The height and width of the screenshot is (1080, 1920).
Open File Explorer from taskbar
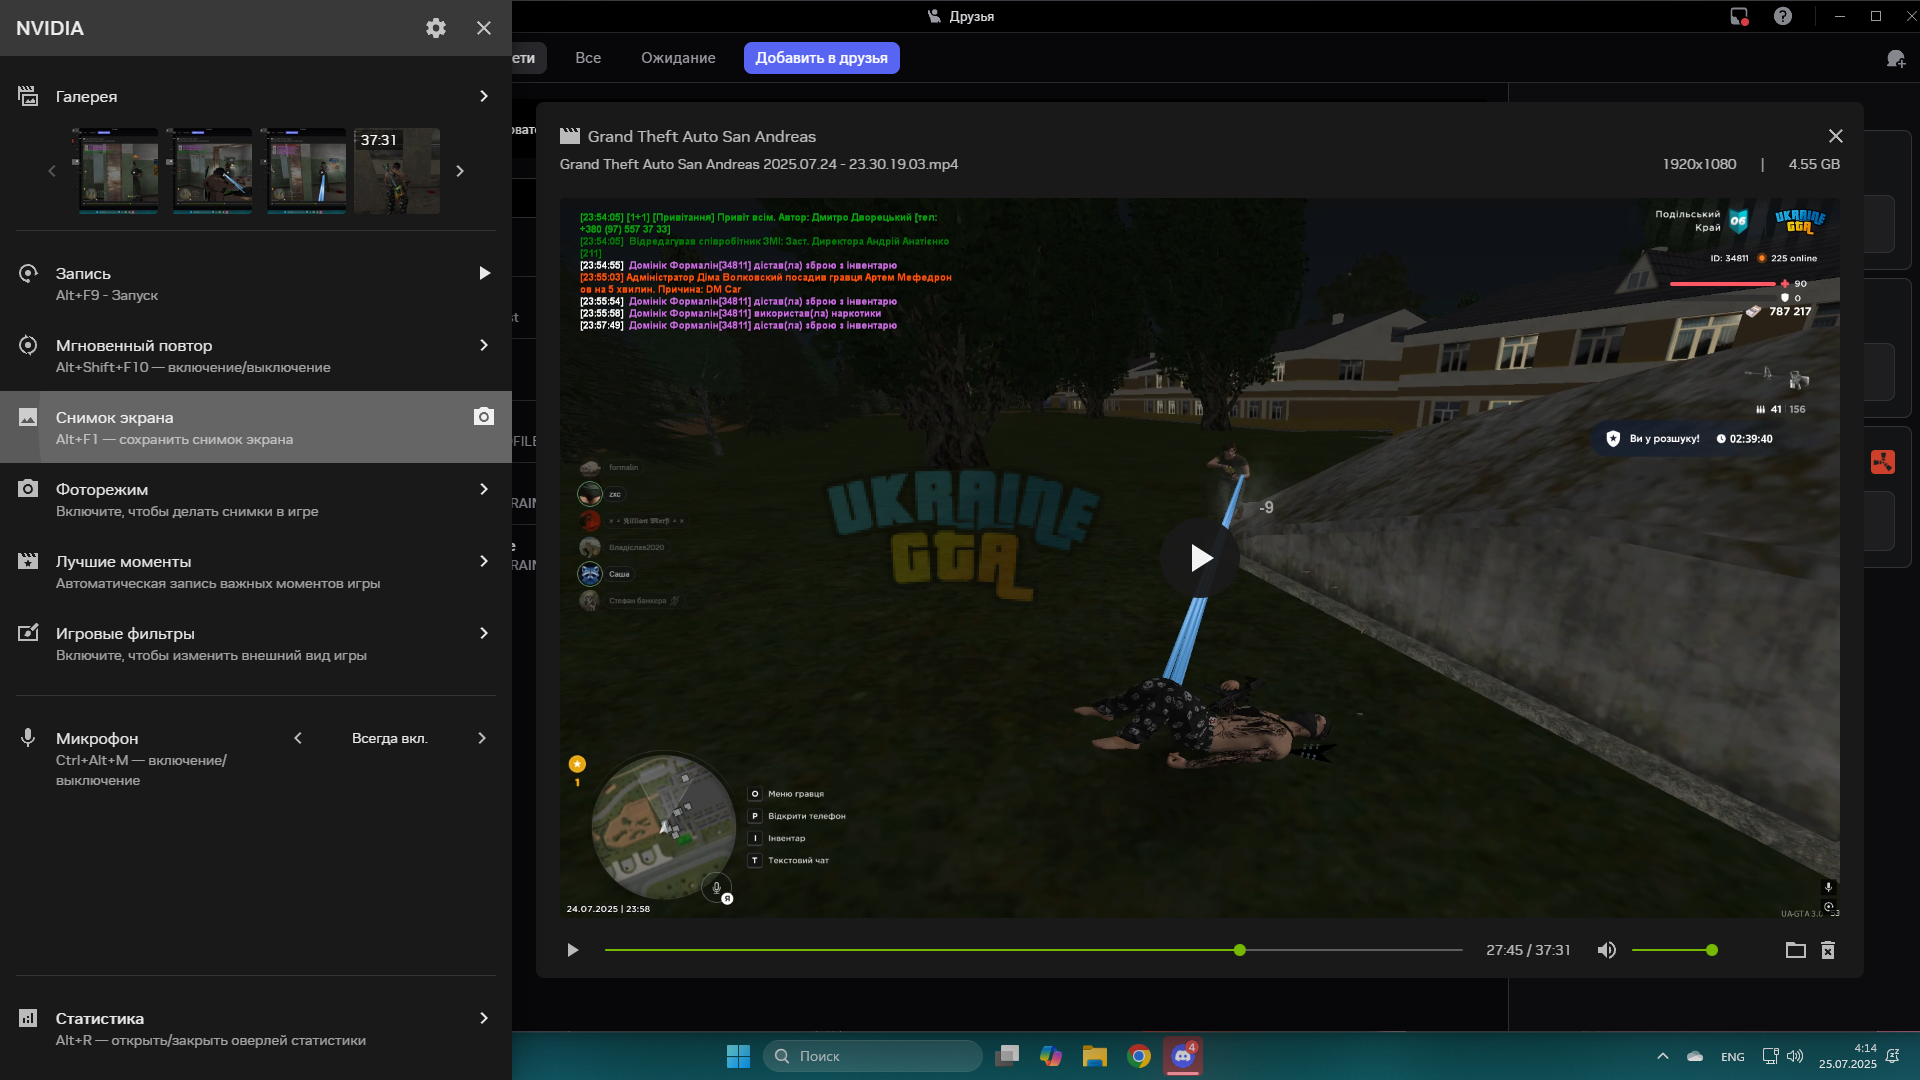(x=1095, y=1056)
